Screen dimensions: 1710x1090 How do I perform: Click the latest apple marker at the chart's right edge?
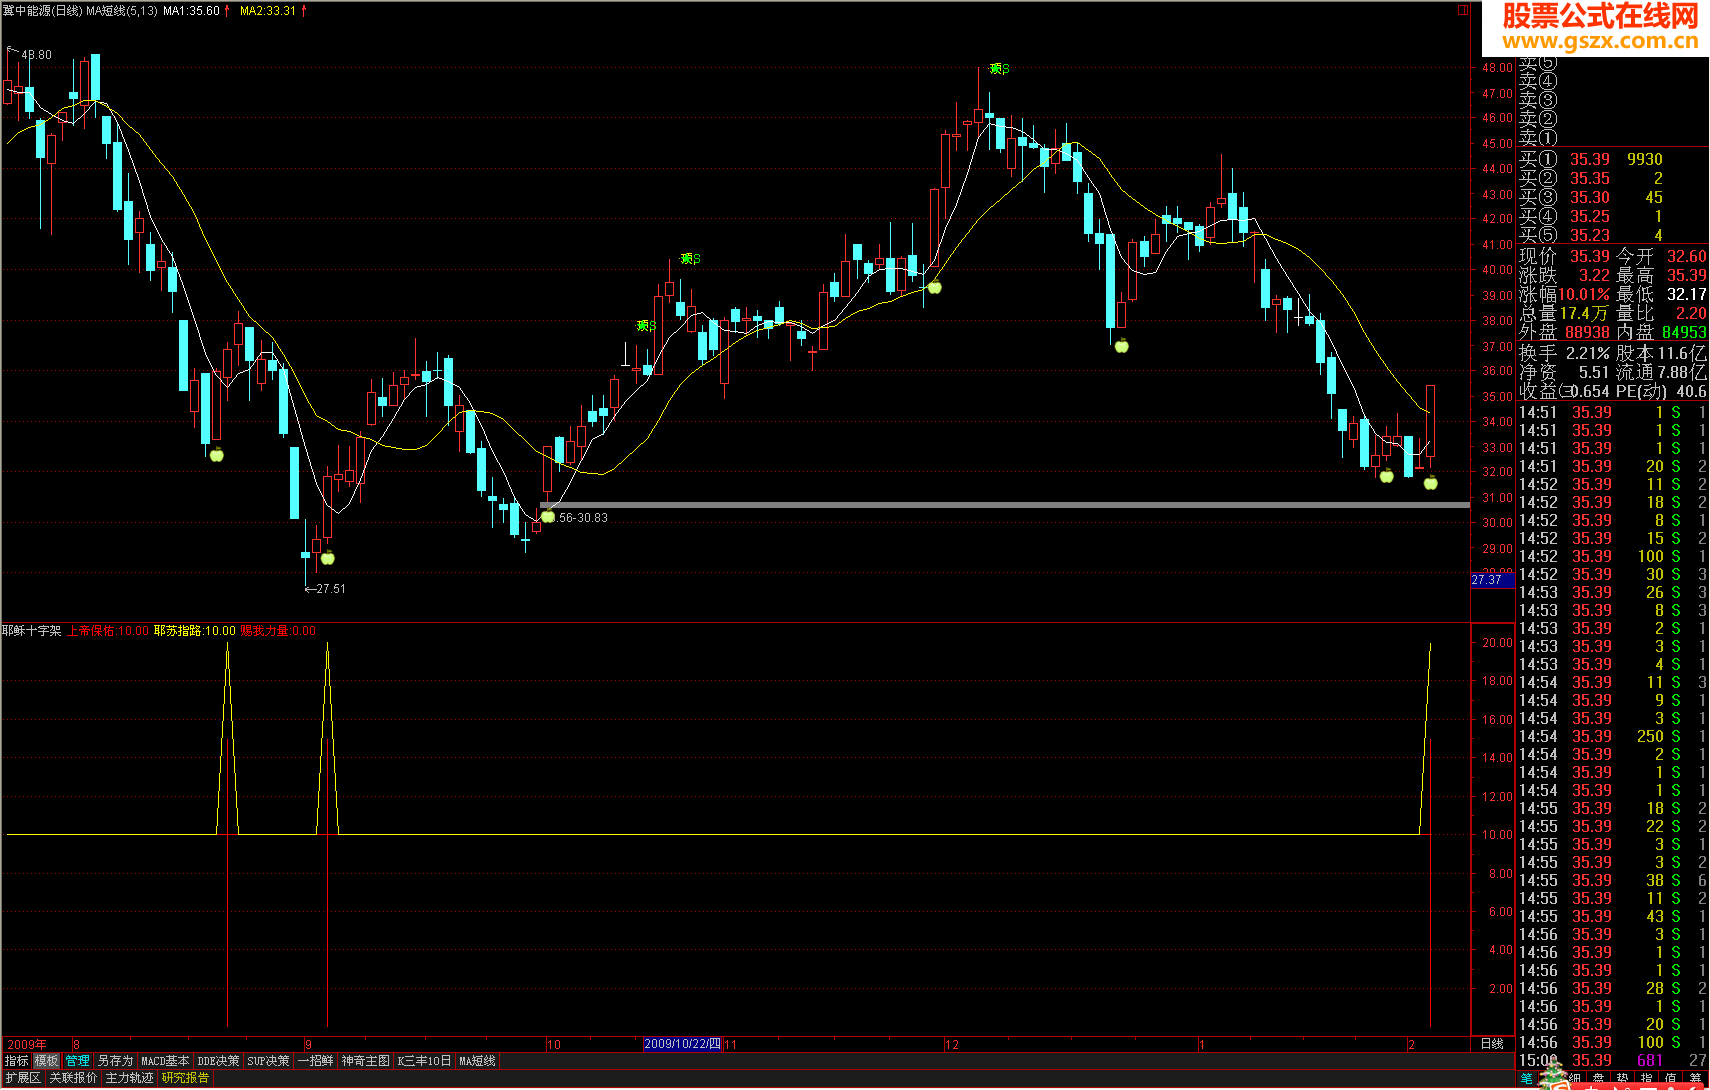coord(1431,483)
